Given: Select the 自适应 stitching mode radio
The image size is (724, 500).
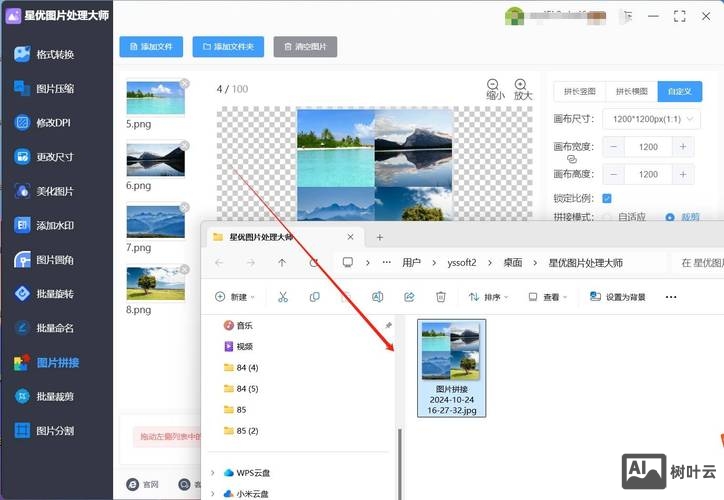Looking at the screenshot, I should 608,217.
